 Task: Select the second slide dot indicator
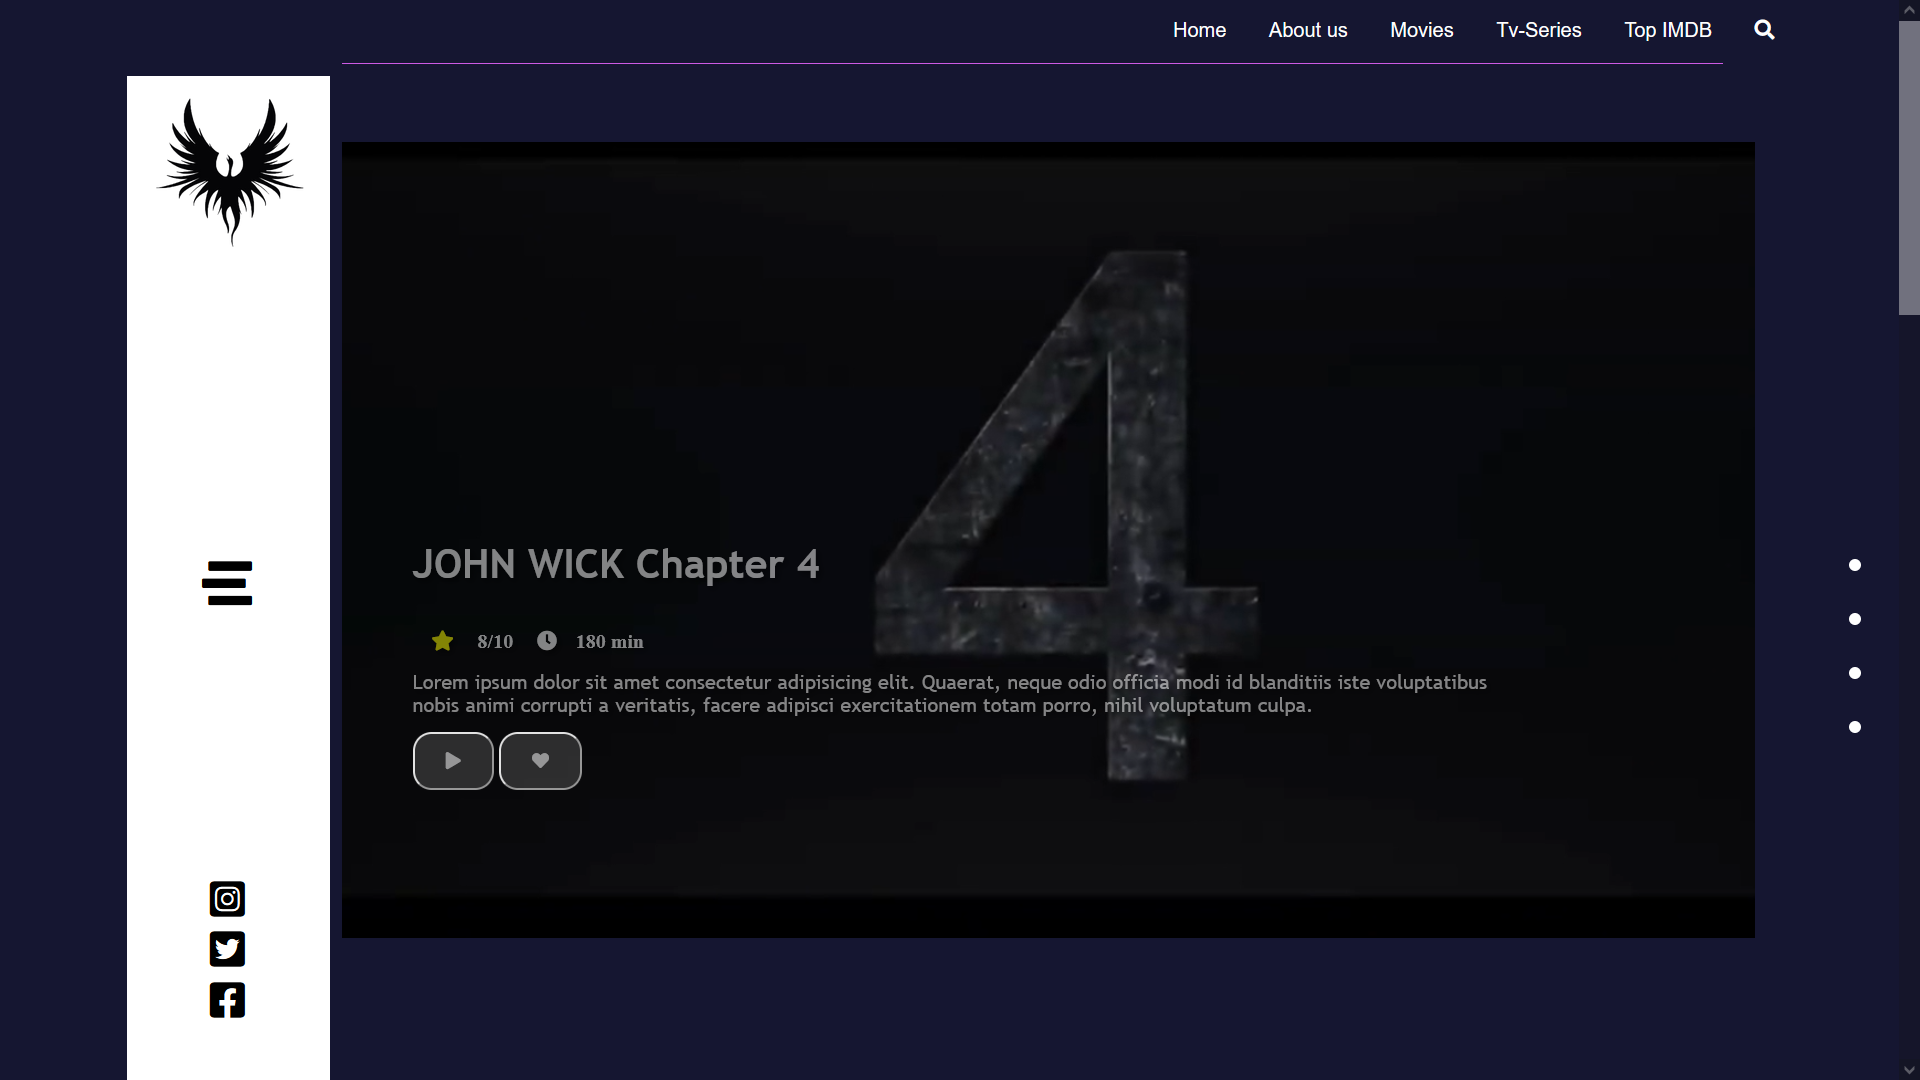pyautogui.click(x=1855, y=619)
